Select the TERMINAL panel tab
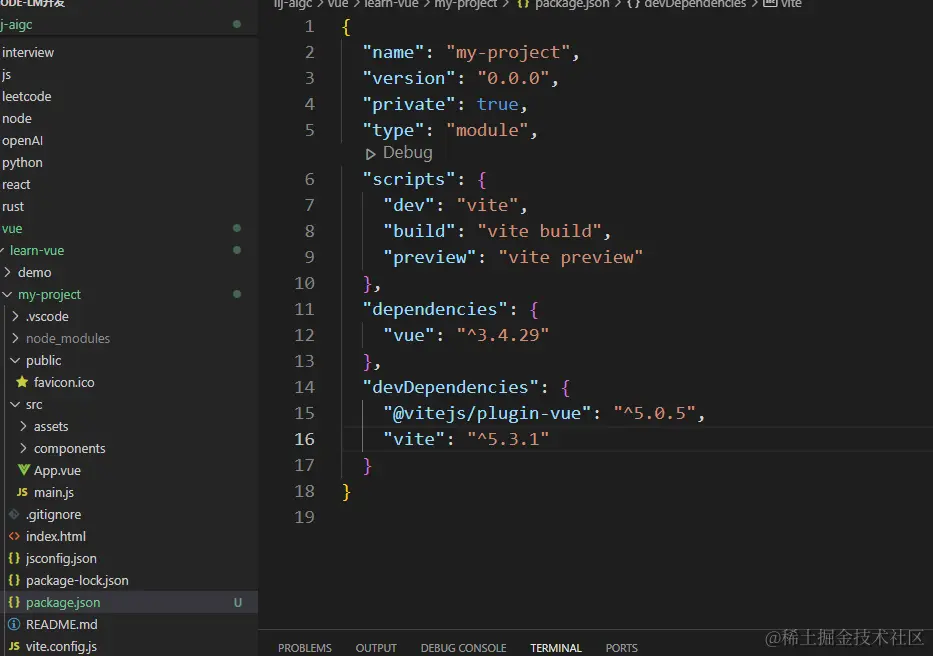 556,648
